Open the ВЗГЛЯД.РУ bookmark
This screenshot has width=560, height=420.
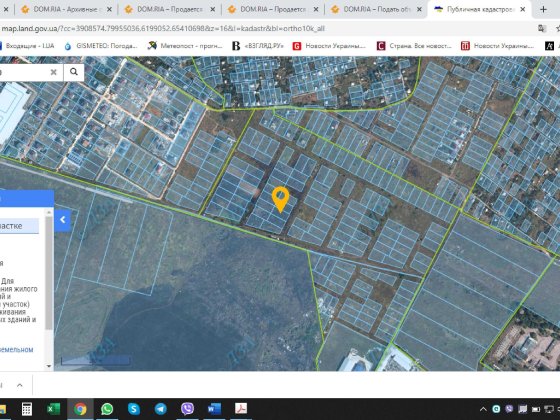tap(258, 46)
